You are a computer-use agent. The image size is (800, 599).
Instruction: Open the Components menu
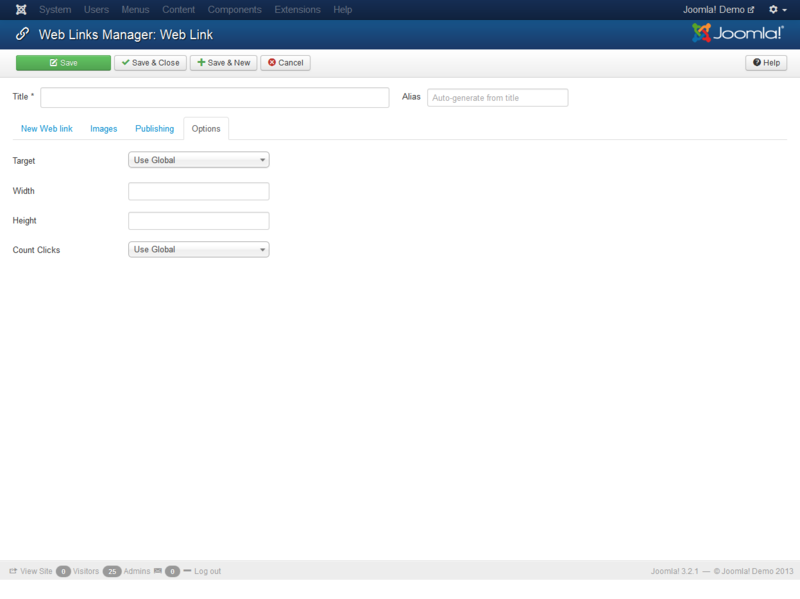click(x=234, y=10)
